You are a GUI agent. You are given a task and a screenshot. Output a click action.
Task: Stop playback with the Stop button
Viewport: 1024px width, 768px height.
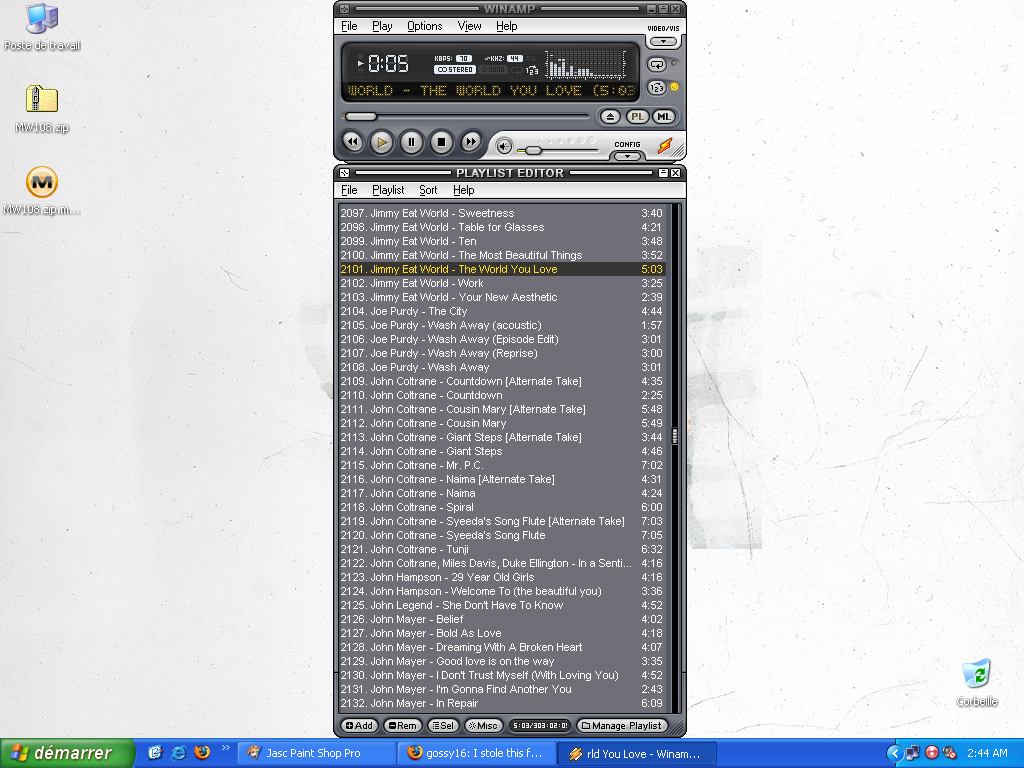click(x=441, y=142)
